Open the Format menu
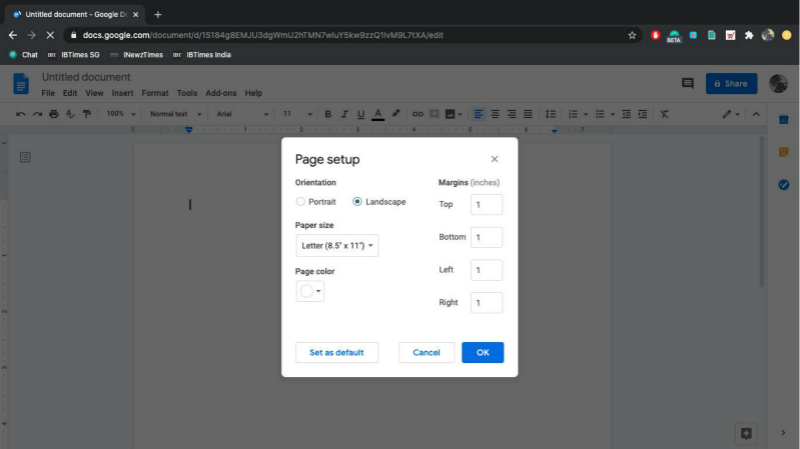Screen dimensions: 800x449 [155, 93]
